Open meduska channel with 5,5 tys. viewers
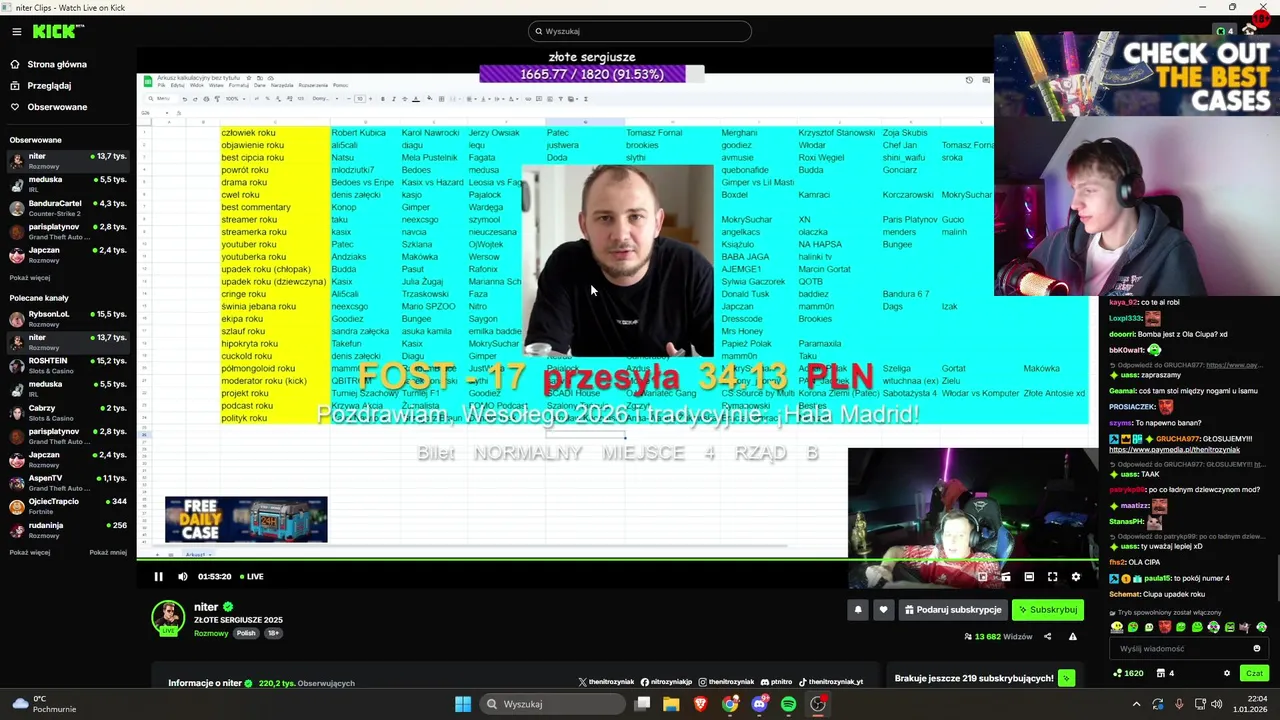1280x720 pixels. click(67, 183)
